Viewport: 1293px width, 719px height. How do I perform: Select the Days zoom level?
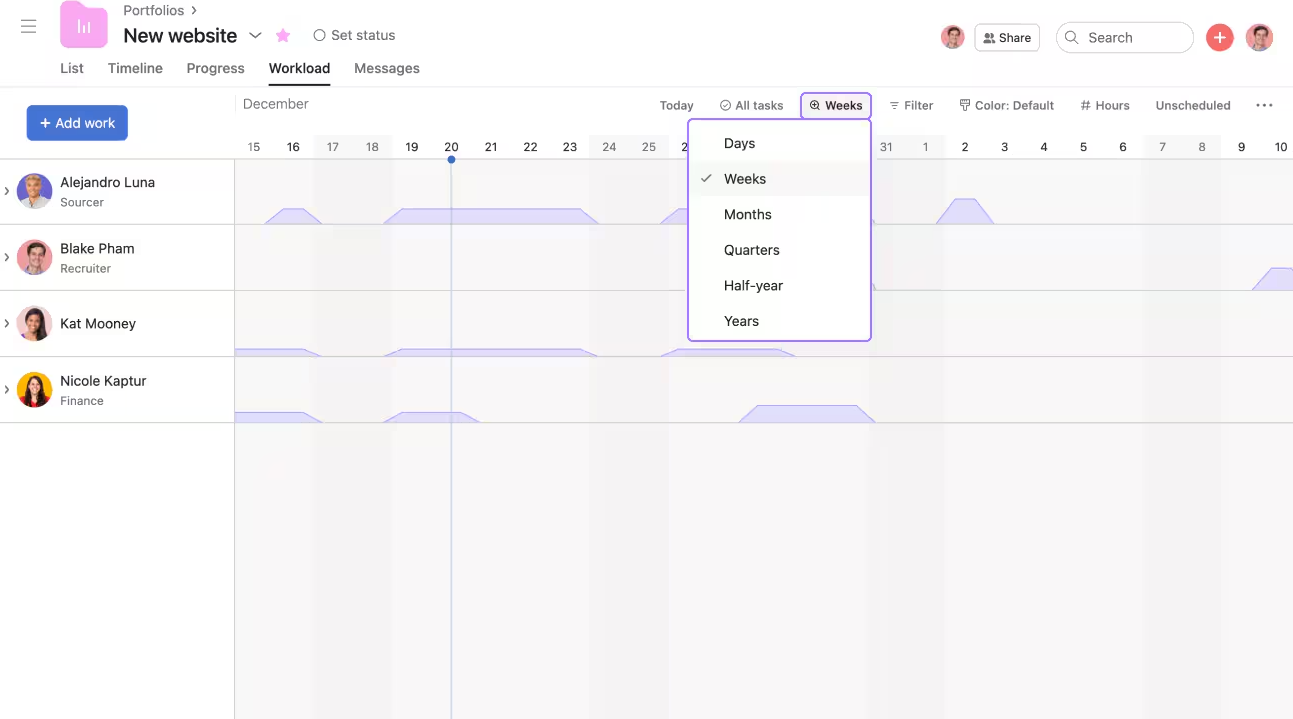[739, 143]
